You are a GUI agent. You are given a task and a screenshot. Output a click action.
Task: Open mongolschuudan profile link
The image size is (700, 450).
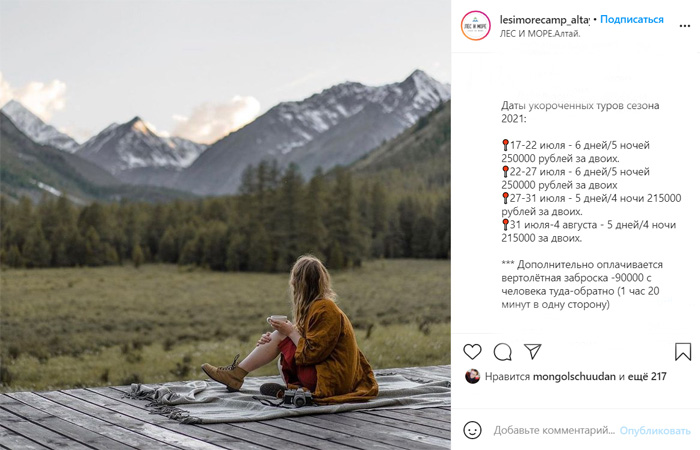[574, 376]
